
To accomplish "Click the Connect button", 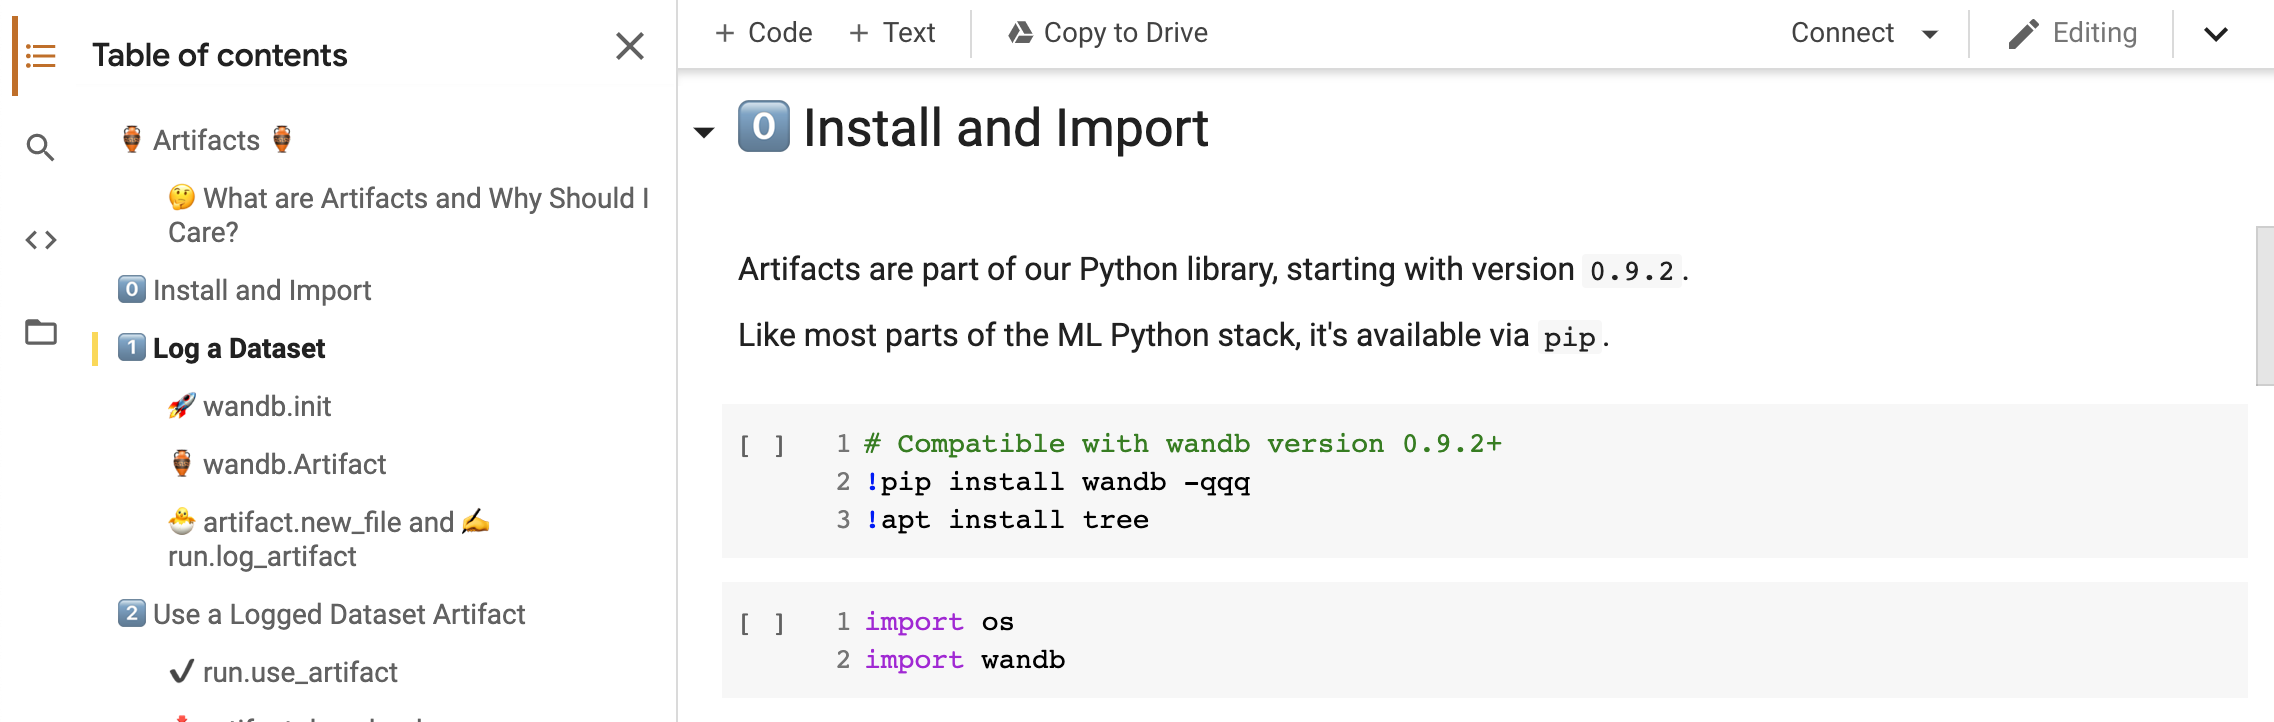I will tap(1842, 33).
